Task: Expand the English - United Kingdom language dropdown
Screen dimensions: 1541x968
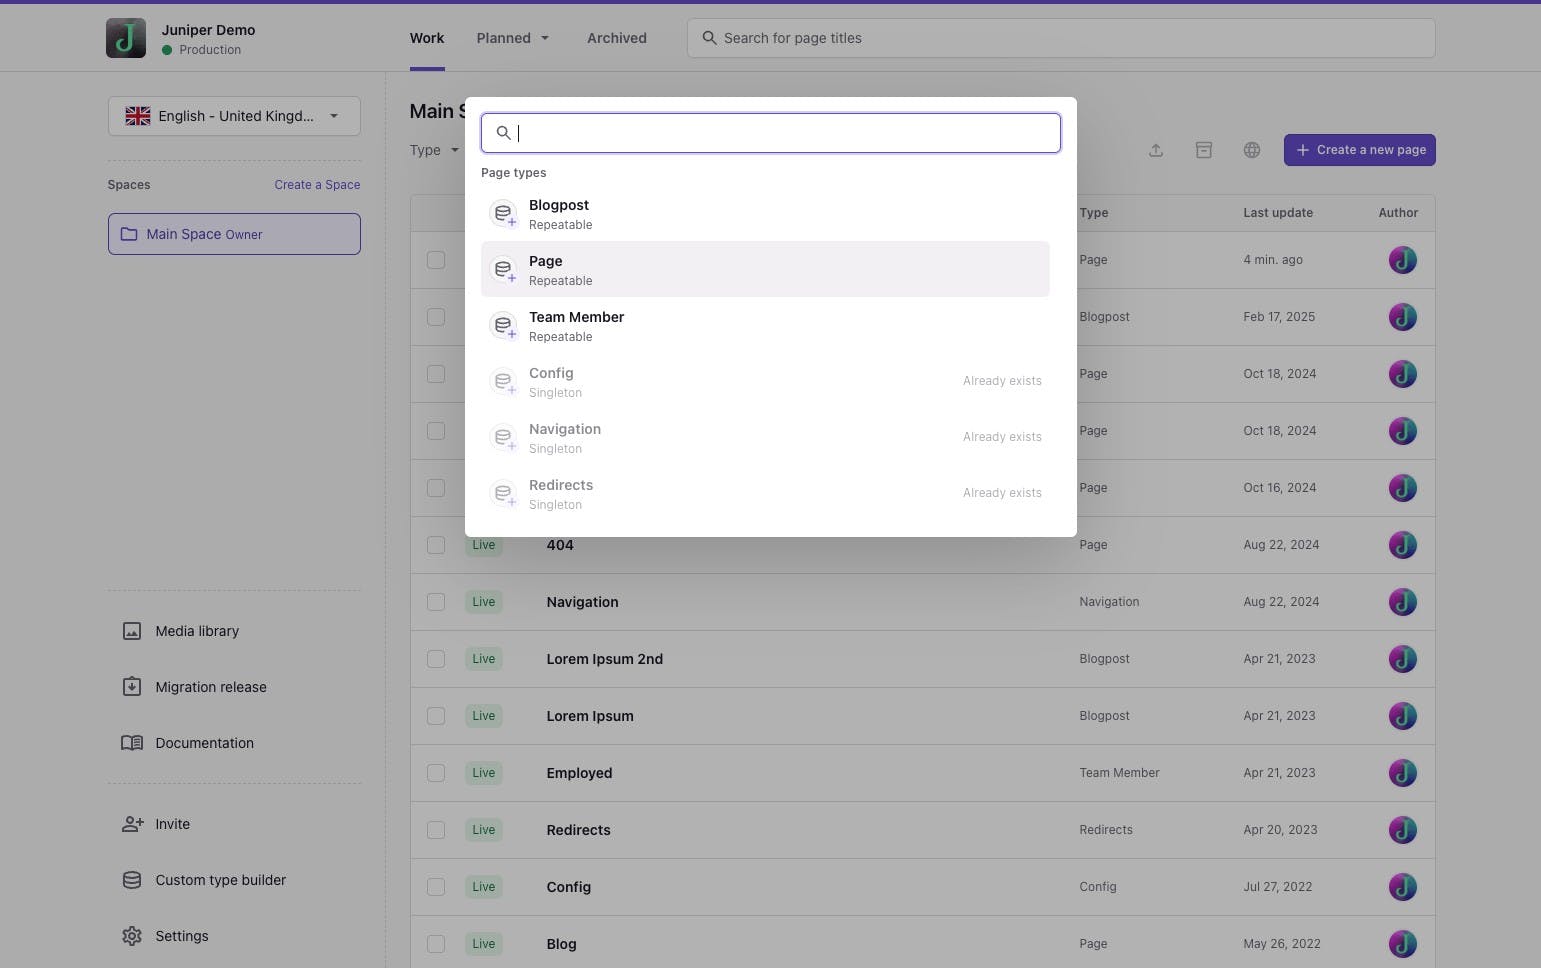Action: (234, 116)
